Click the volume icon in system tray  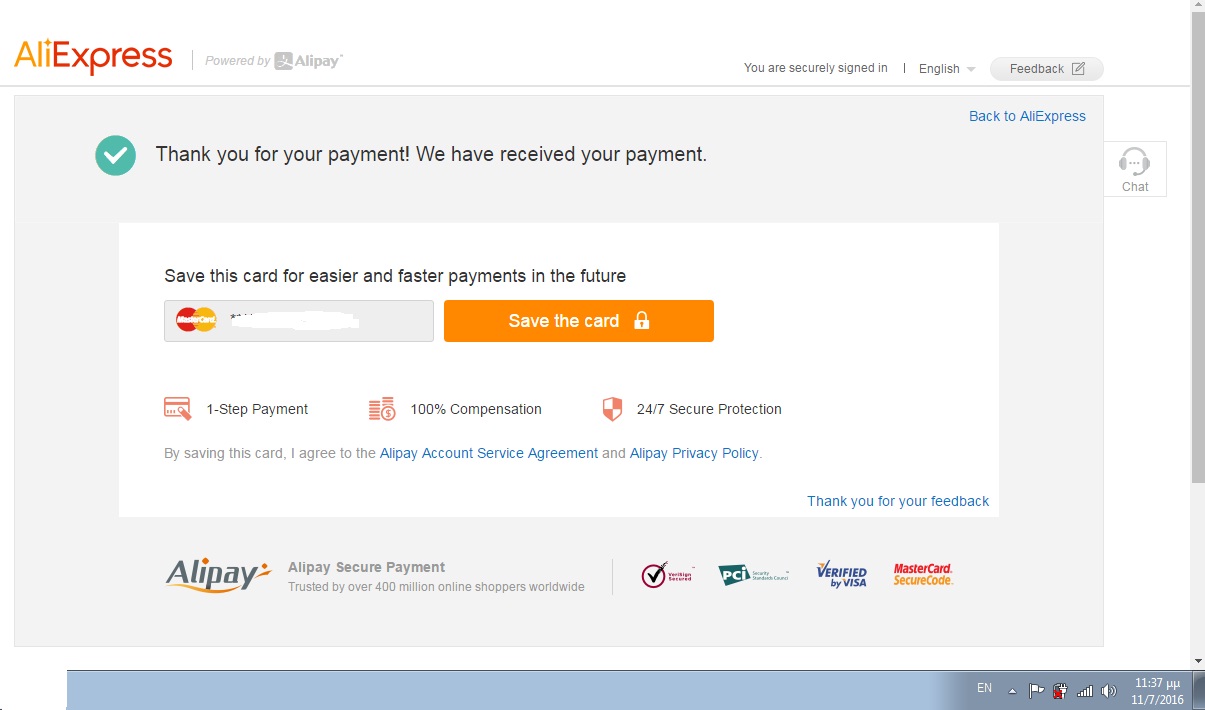(x=1109, y=691)
